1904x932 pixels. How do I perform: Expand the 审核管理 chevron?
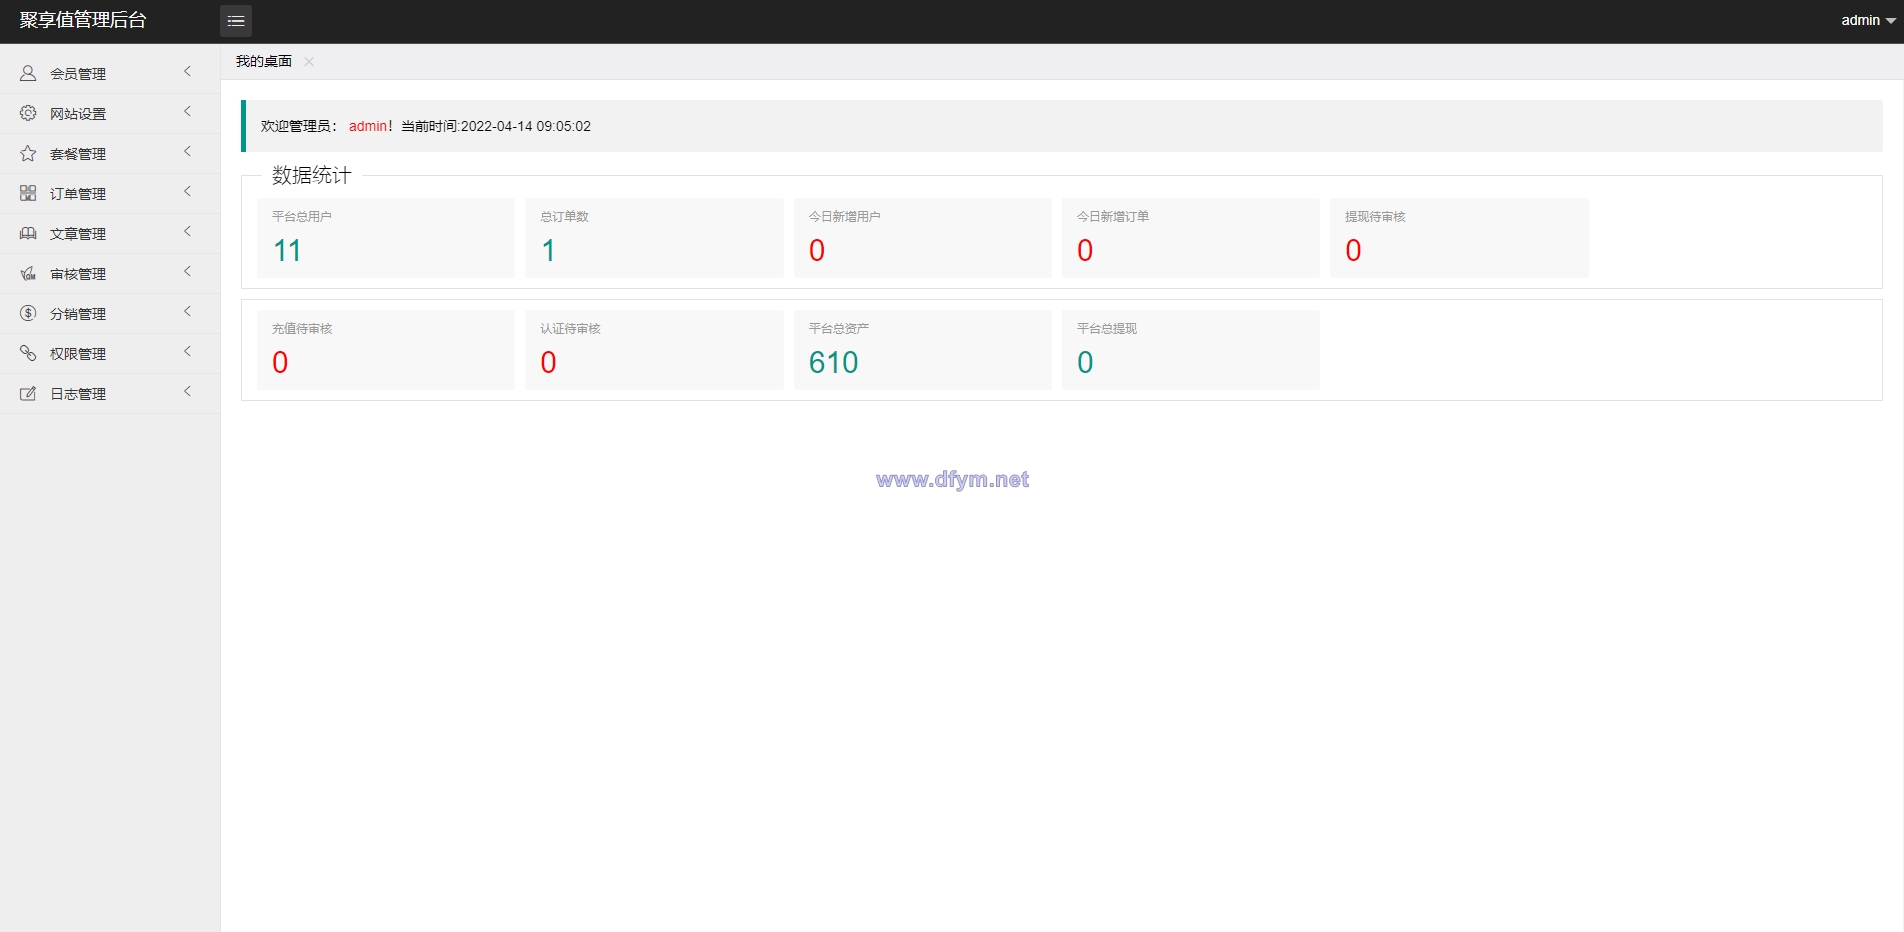pos(187,271)
